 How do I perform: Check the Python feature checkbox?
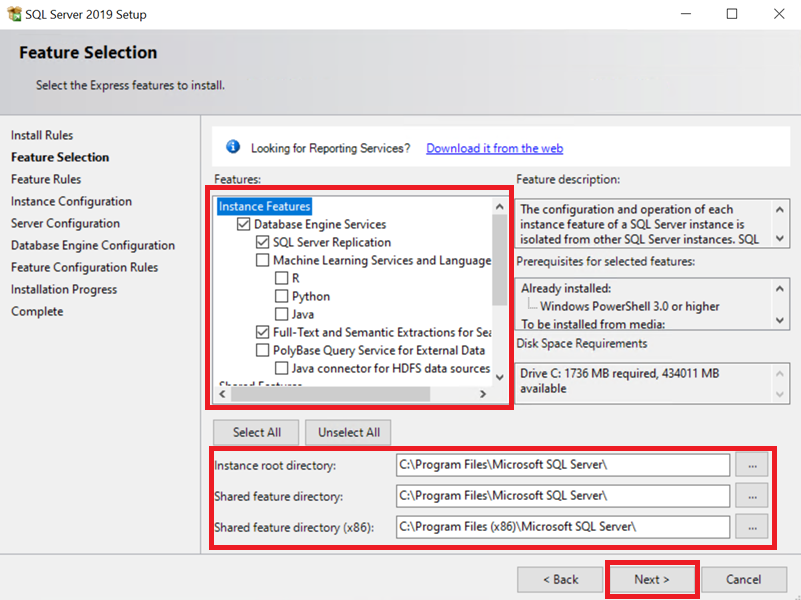pos(282,296)
